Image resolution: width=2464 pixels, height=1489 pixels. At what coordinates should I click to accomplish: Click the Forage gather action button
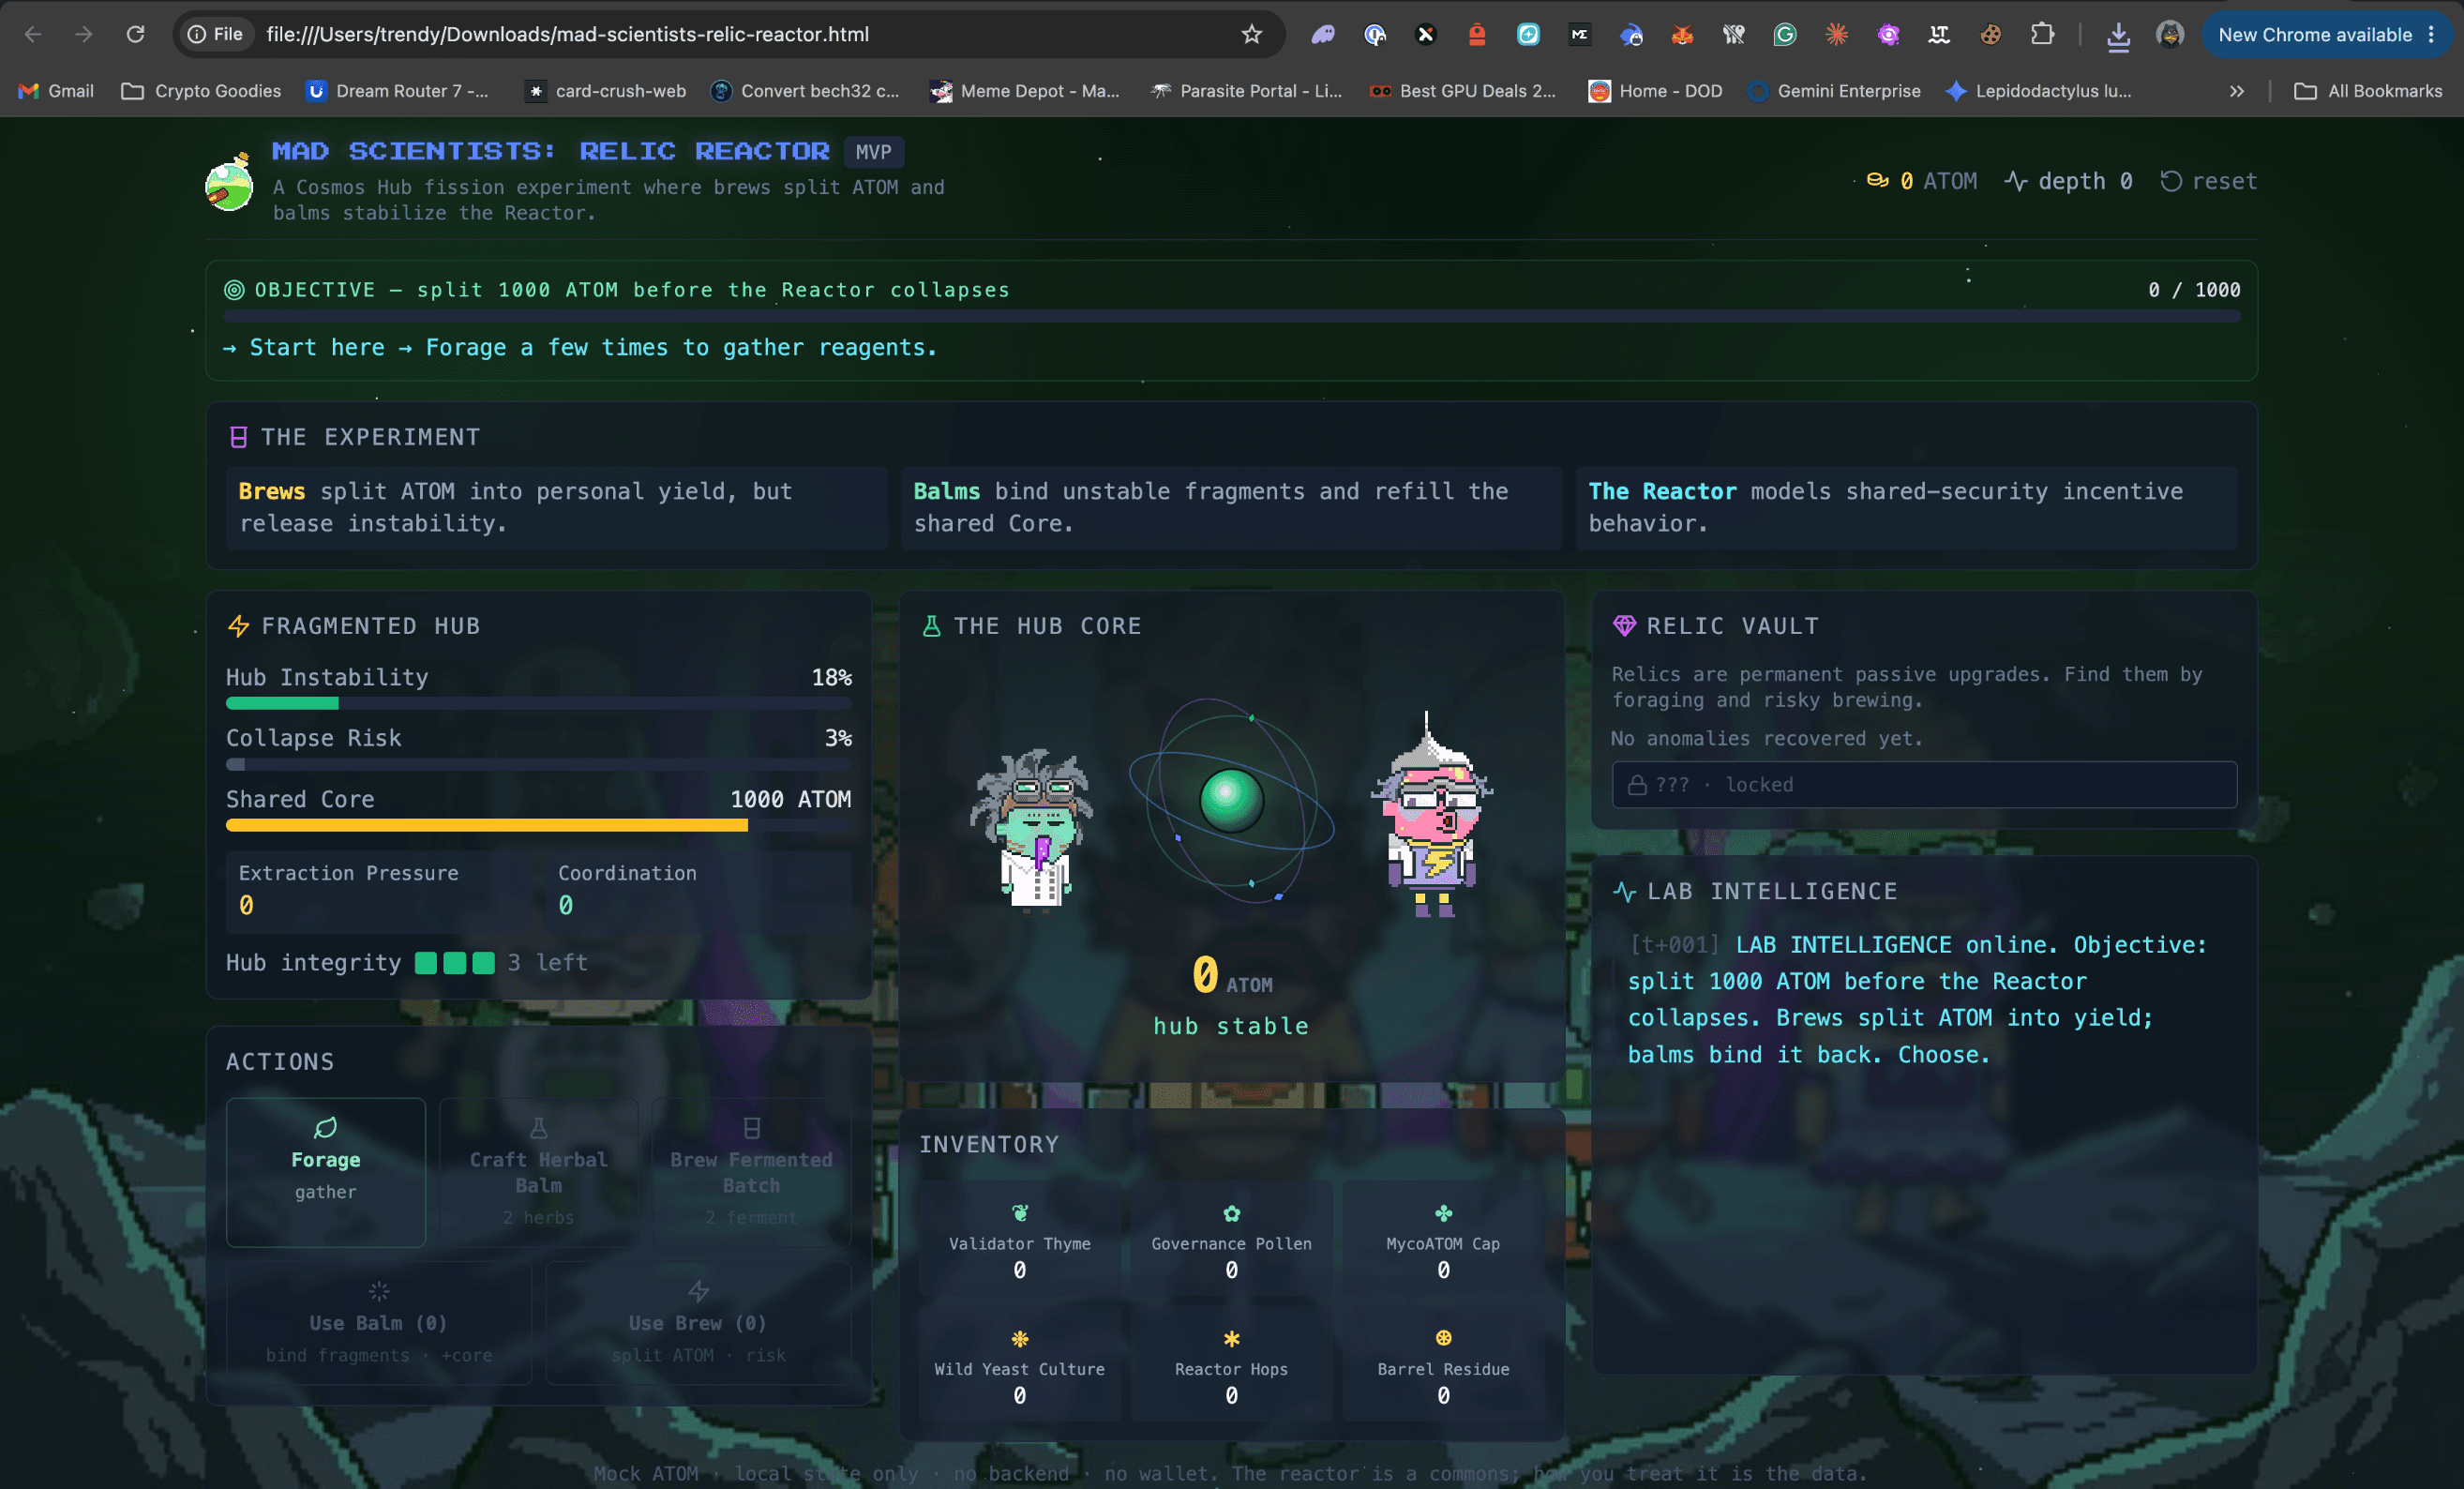point(325,1172)
